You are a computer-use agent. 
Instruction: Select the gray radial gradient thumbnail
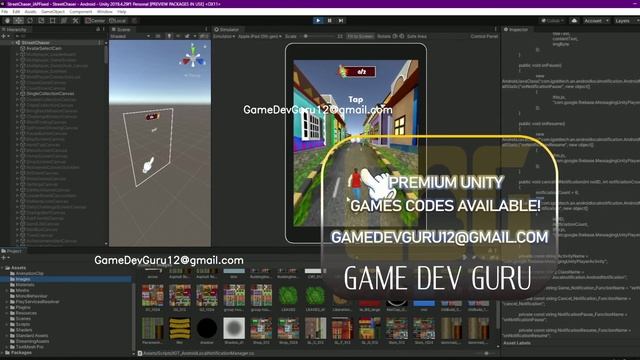tap(234, 329)
